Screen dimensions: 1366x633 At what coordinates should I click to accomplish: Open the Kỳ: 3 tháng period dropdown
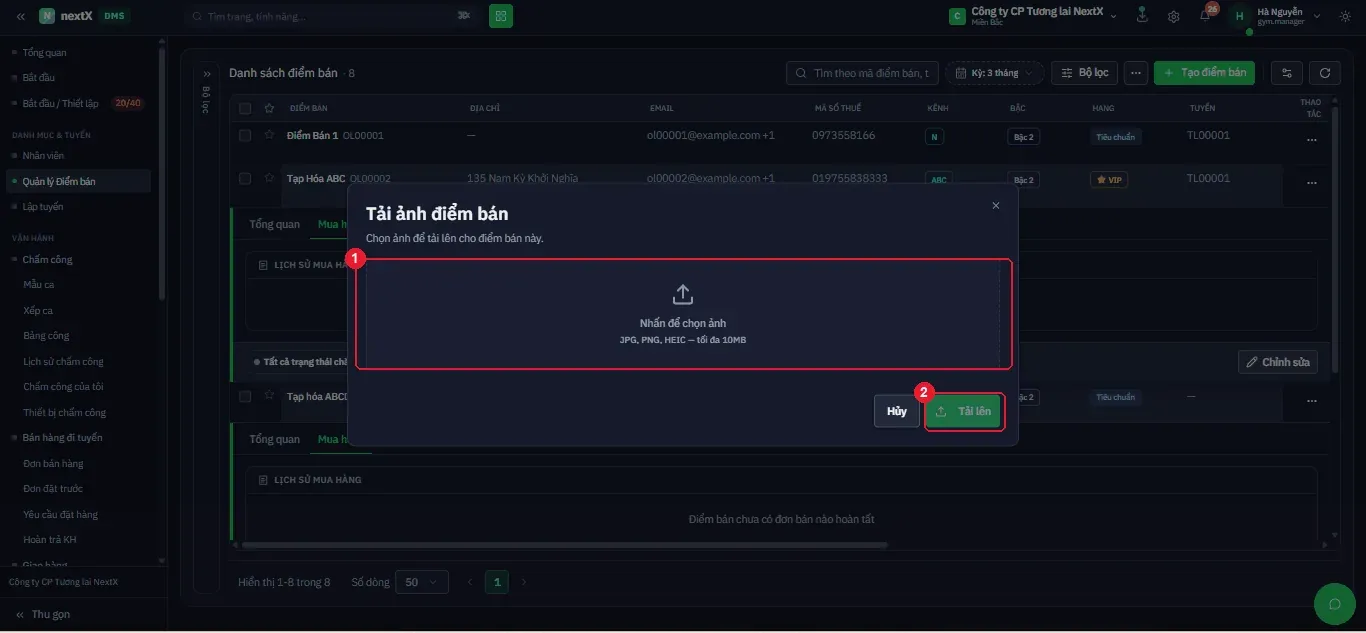pos(995,73)
